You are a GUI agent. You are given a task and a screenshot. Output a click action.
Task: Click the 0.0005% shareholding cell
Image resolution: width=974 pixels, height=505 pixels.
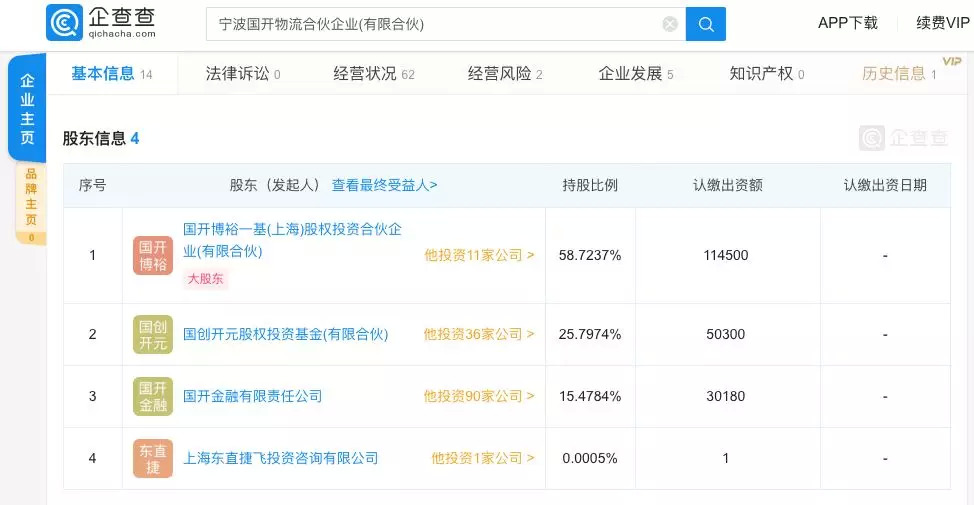coord(590,458)
